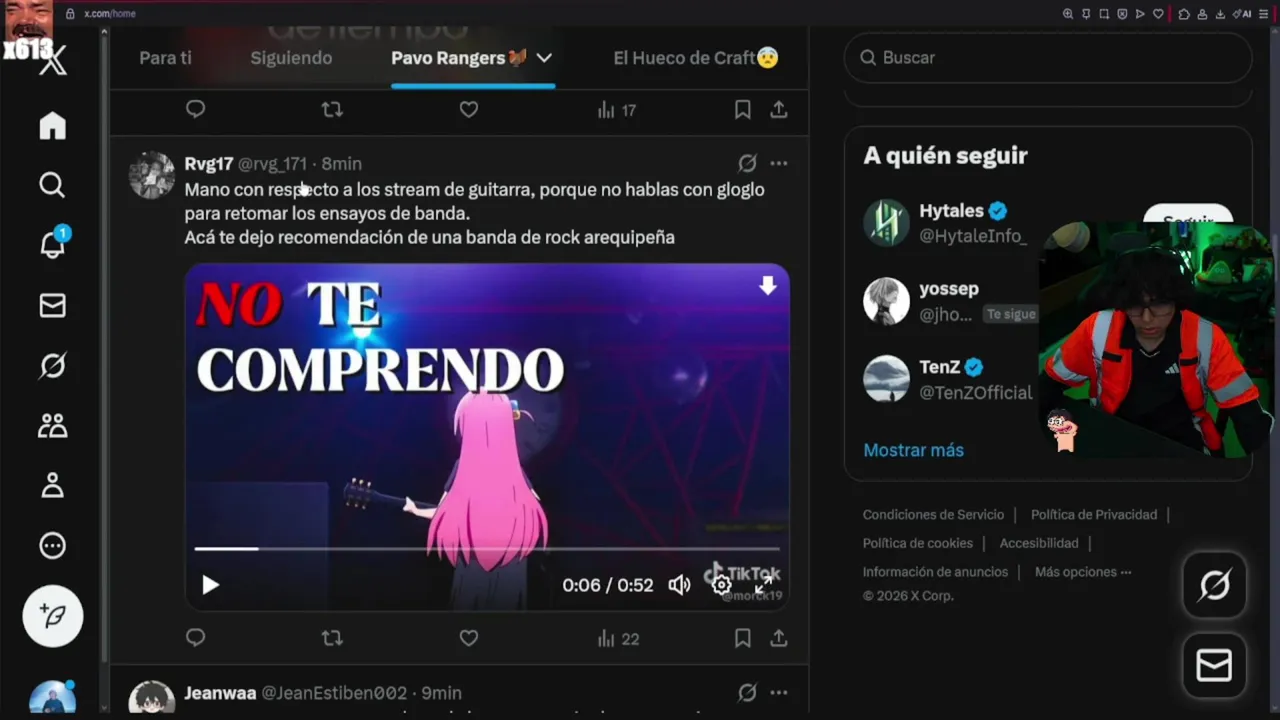Mute the video volume

pyautogui.click(x=679, y=585)
